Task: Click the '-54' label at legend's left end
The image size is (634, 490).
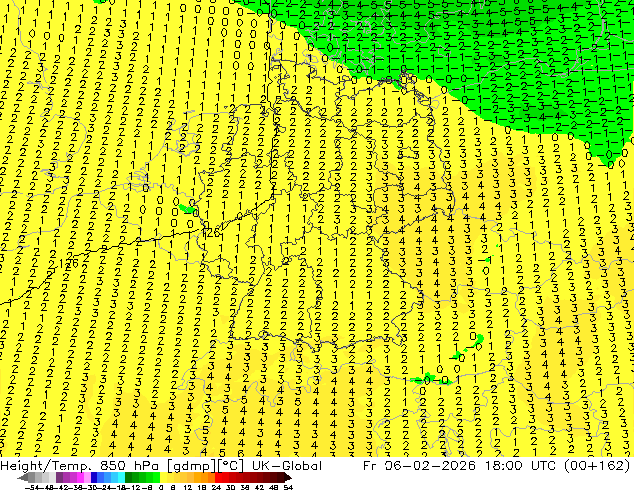Action: 32,487
